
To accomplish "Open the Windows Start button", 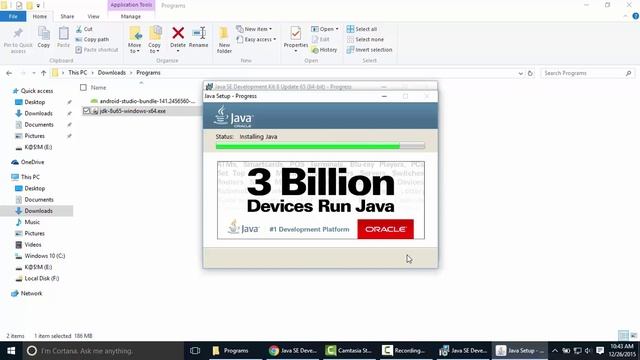I will point(11,351).
